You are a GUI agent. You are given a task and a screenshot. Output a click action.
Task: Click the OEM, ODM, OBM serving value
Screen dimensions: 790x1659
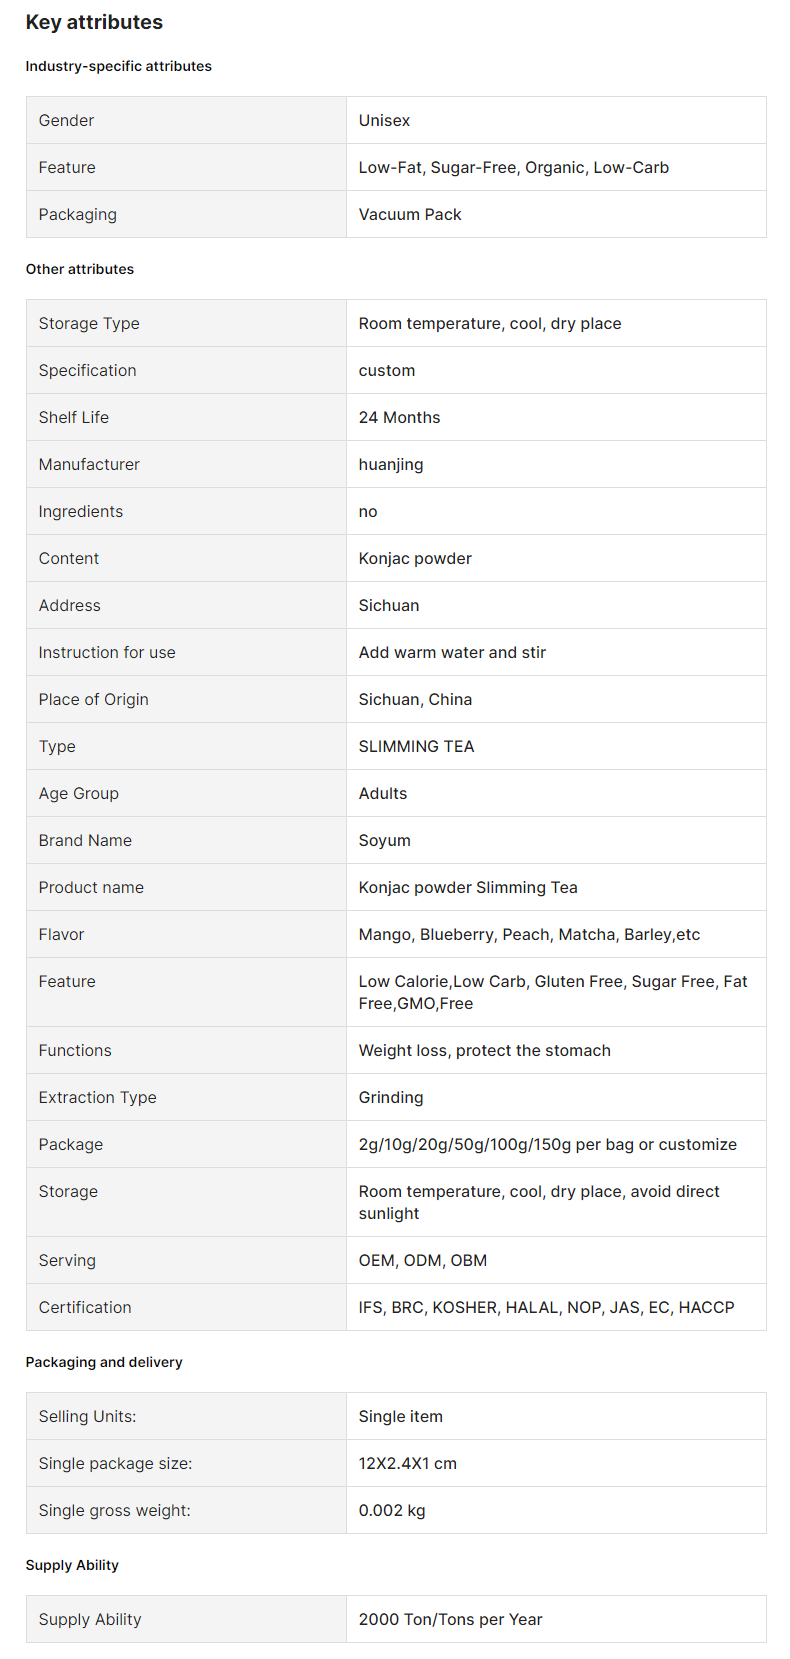click(x=423, y=1260)
